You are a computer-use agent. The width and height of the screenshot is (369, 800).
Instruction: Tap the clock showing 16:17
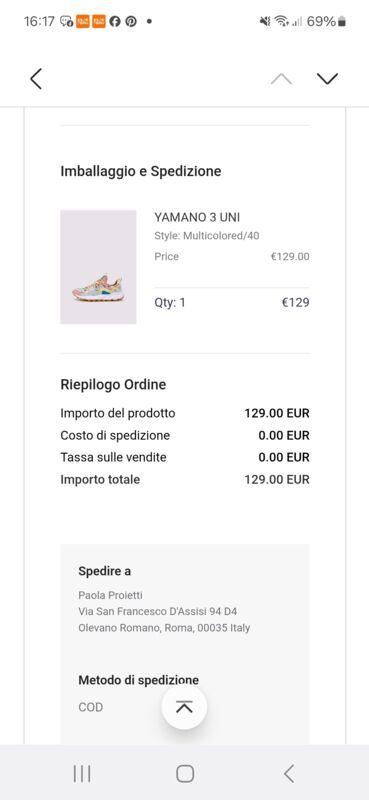[x=39, y=21]
